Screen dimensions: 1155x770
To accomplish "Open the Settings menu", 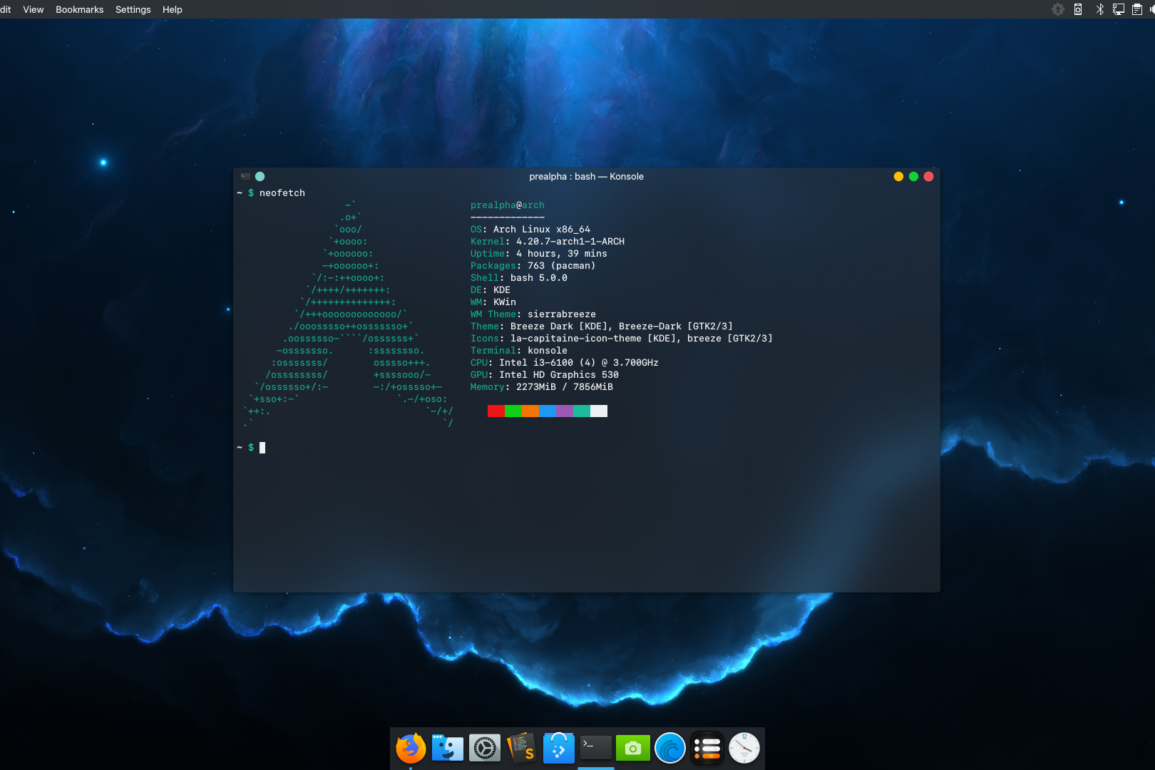I will 133,9.
